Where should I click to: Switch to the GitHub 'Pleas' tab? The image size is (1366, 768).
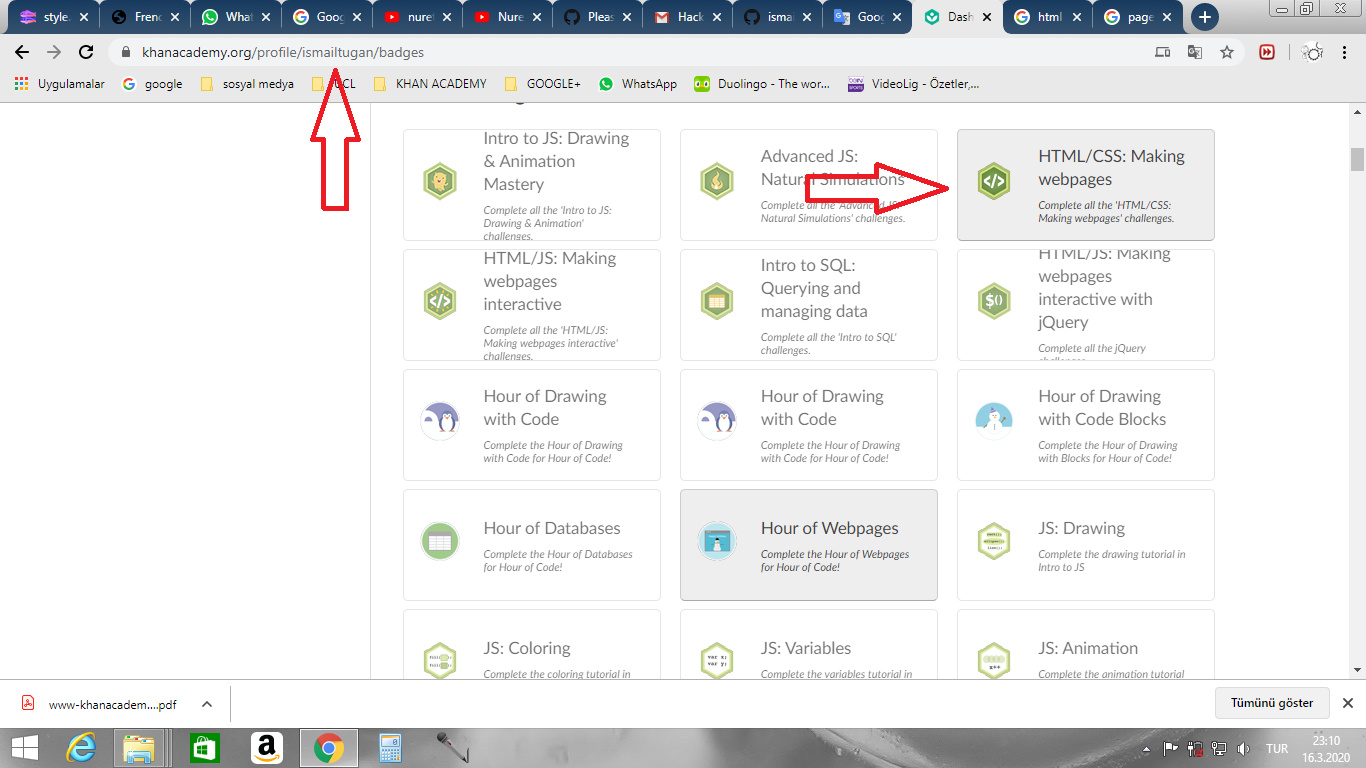pyautogui.click(x=598, y=17)
